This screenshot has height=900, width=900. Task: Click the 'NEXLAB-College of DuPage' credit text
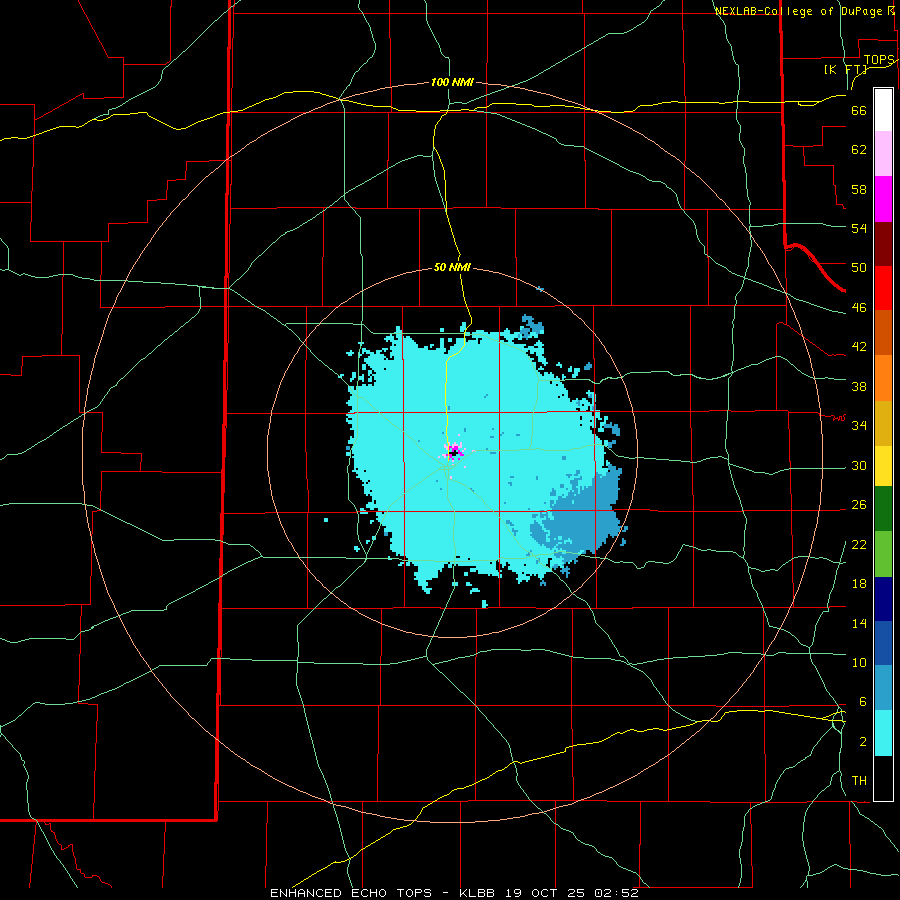[798, 11]
